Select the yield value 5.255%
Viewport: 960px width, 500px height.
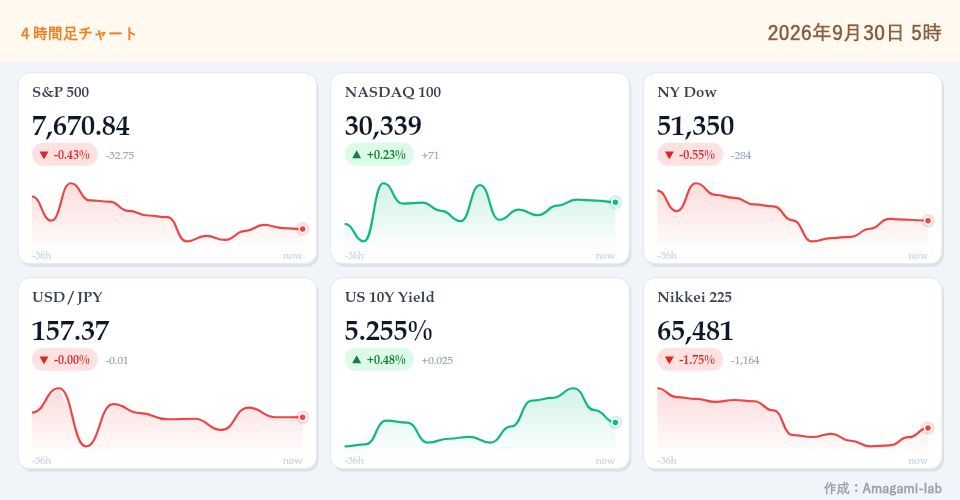[x=389, y=331]
